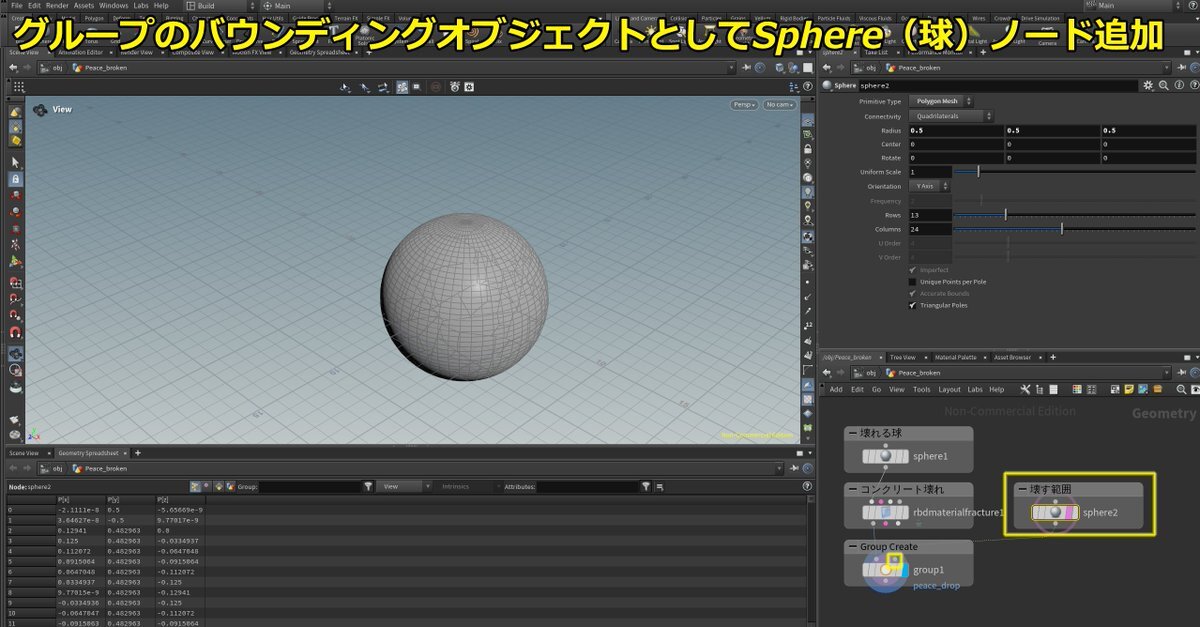Click the No cam camera button
The width and height of the screenshot is (1200, 627).
click(779, 104)
